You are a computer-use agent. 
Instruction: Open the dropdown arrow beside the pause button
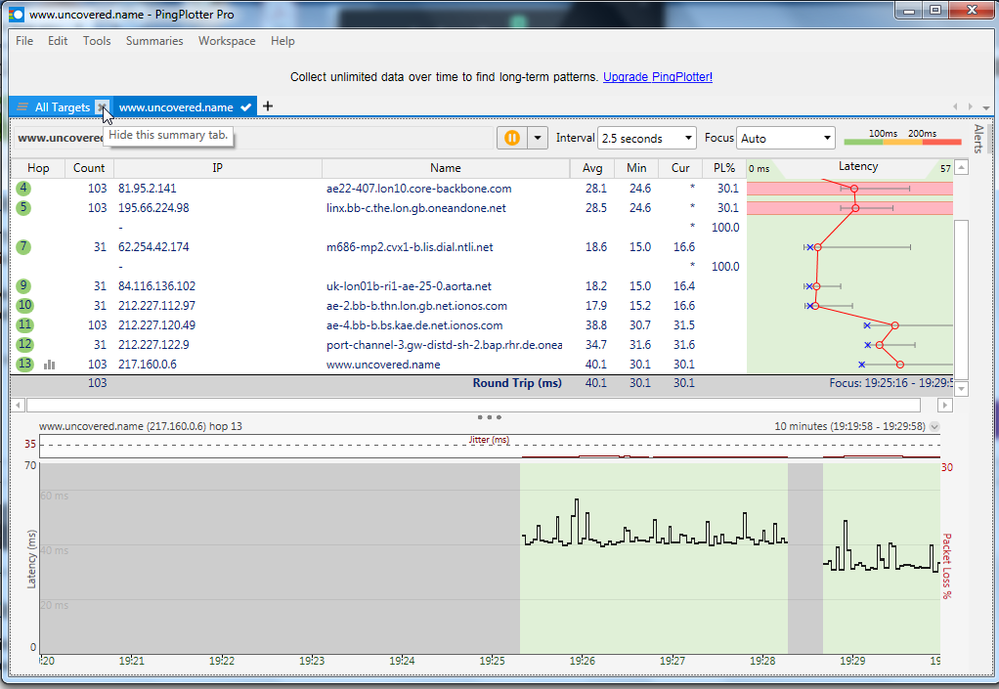pos(538,138)
